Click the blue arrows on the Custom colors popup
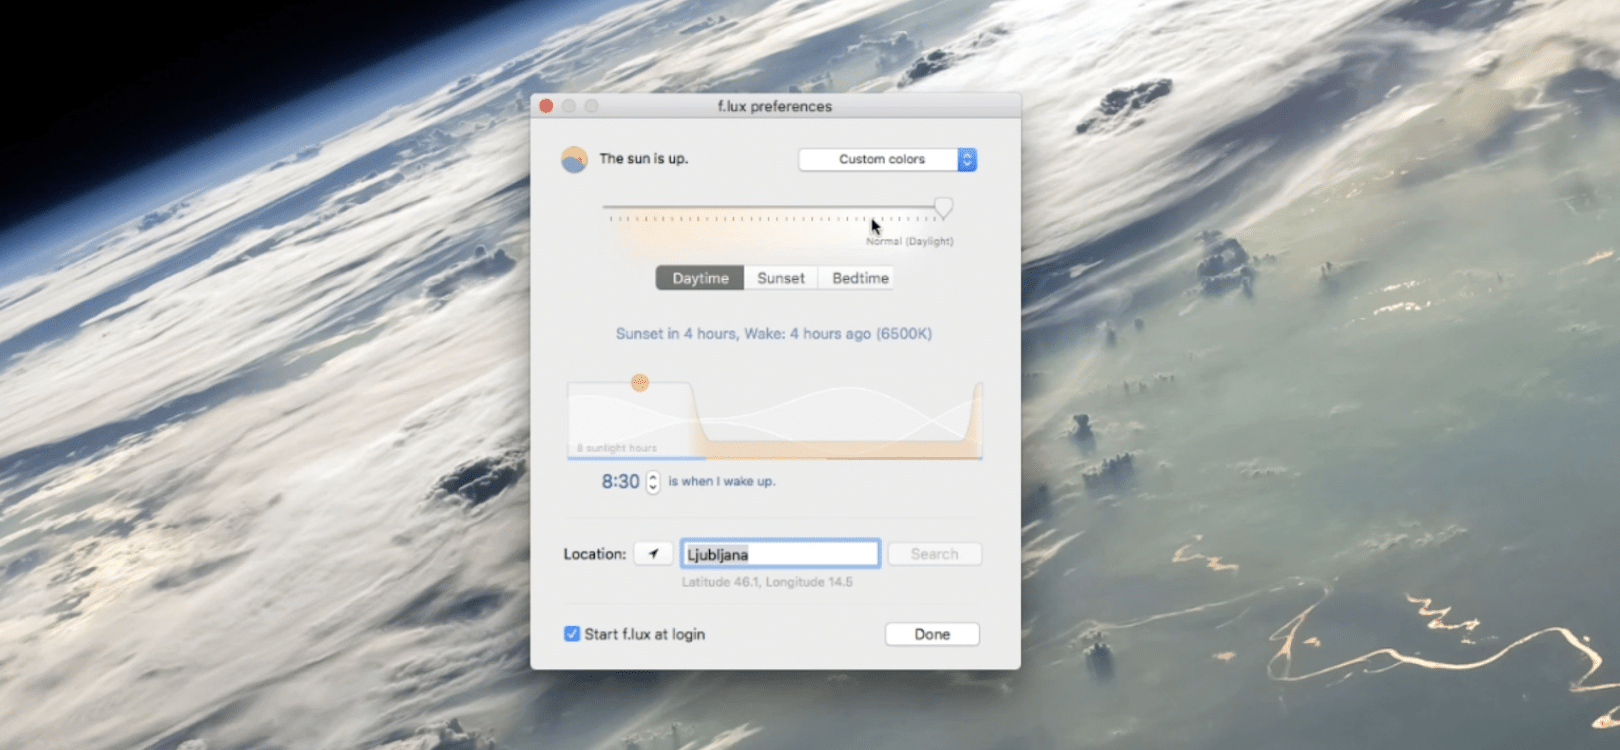 [967, 160]
